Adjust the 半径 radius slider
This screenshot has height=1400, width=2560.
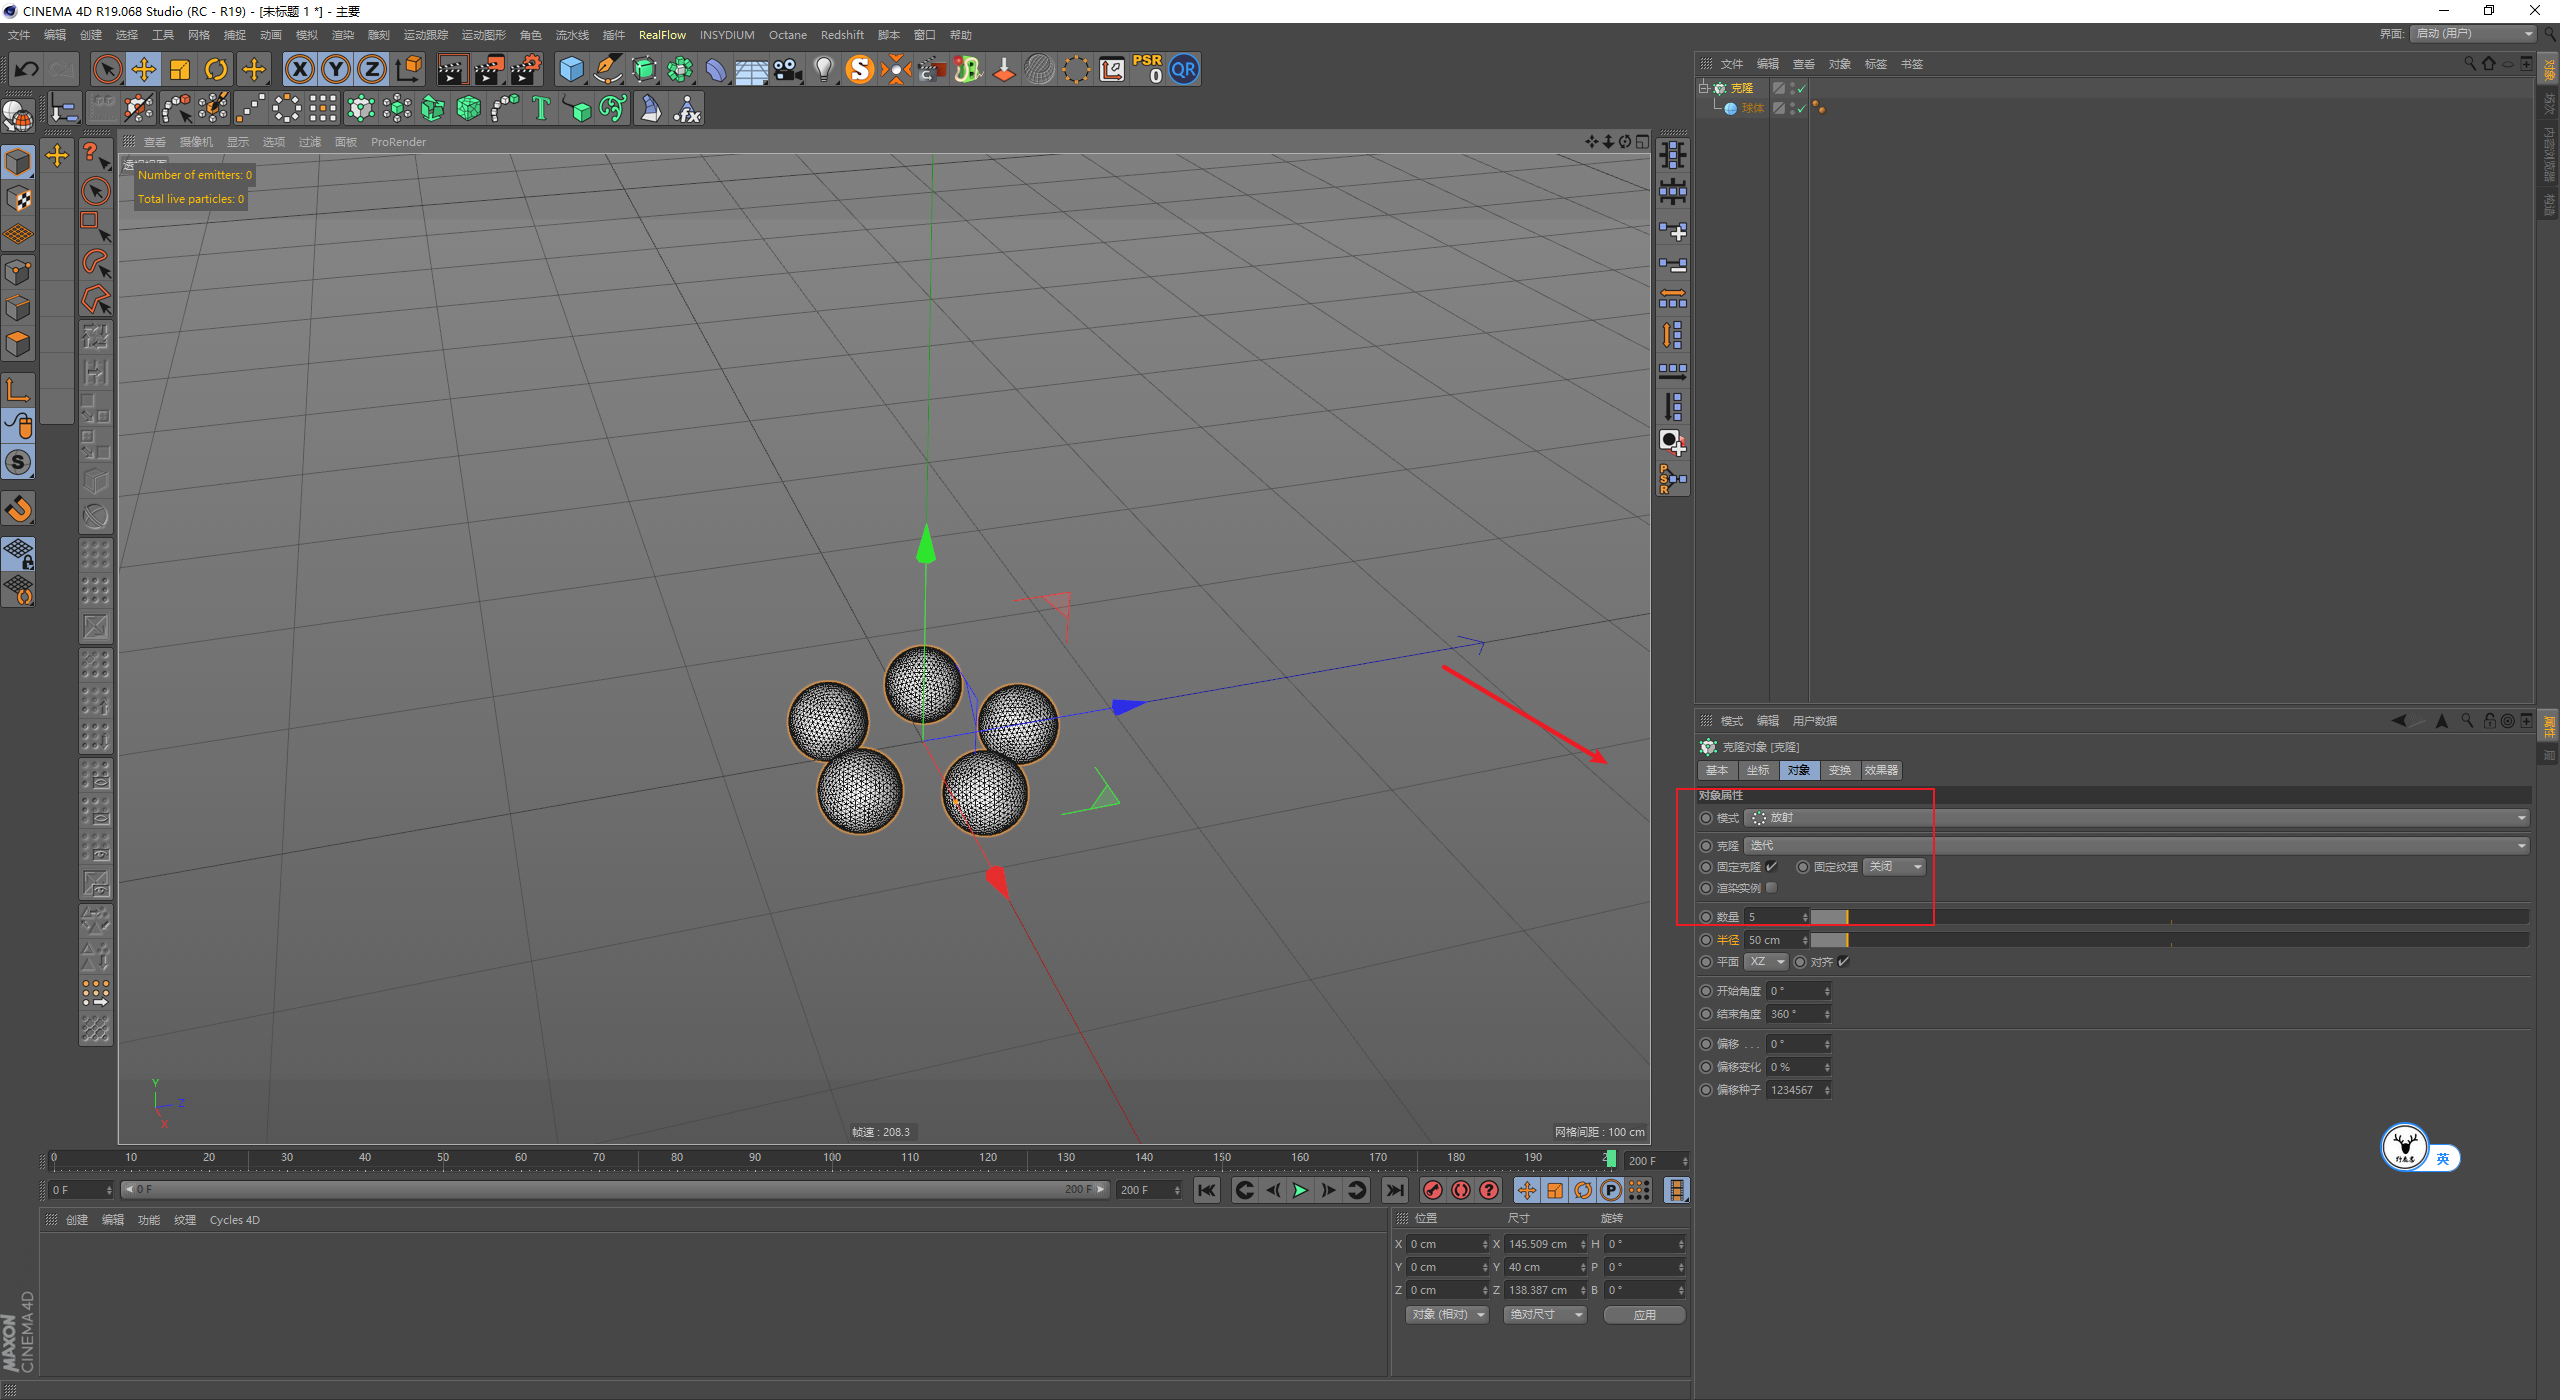pyautogui.click(x=2169, y=940)
